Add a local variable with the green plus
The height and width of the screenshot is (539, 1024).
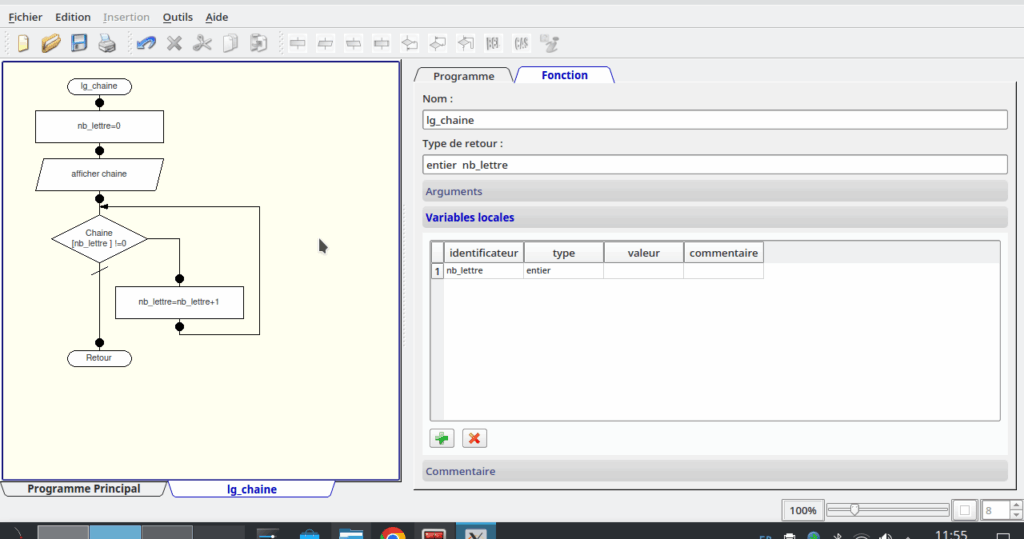coord(441,438)
